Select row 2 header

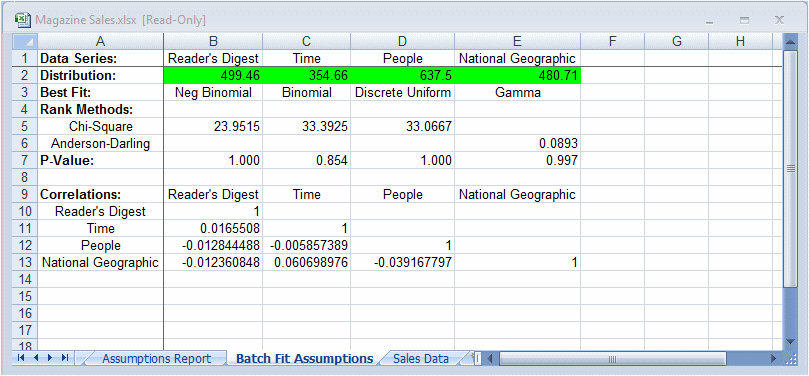coord(24,75)
